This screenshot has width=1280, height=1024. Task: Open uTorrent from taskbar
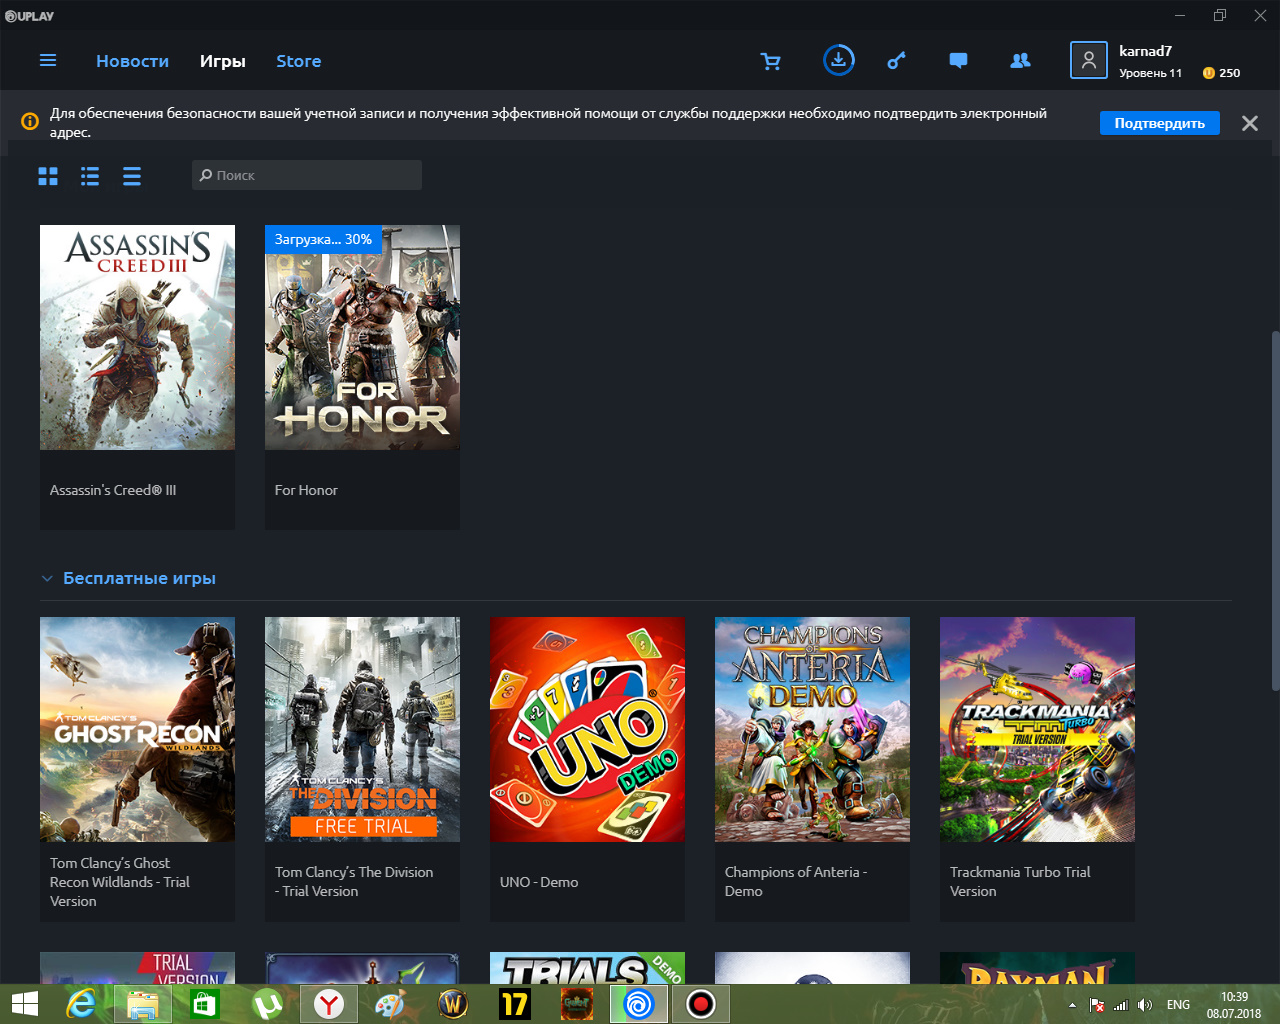click(267, 1004)
